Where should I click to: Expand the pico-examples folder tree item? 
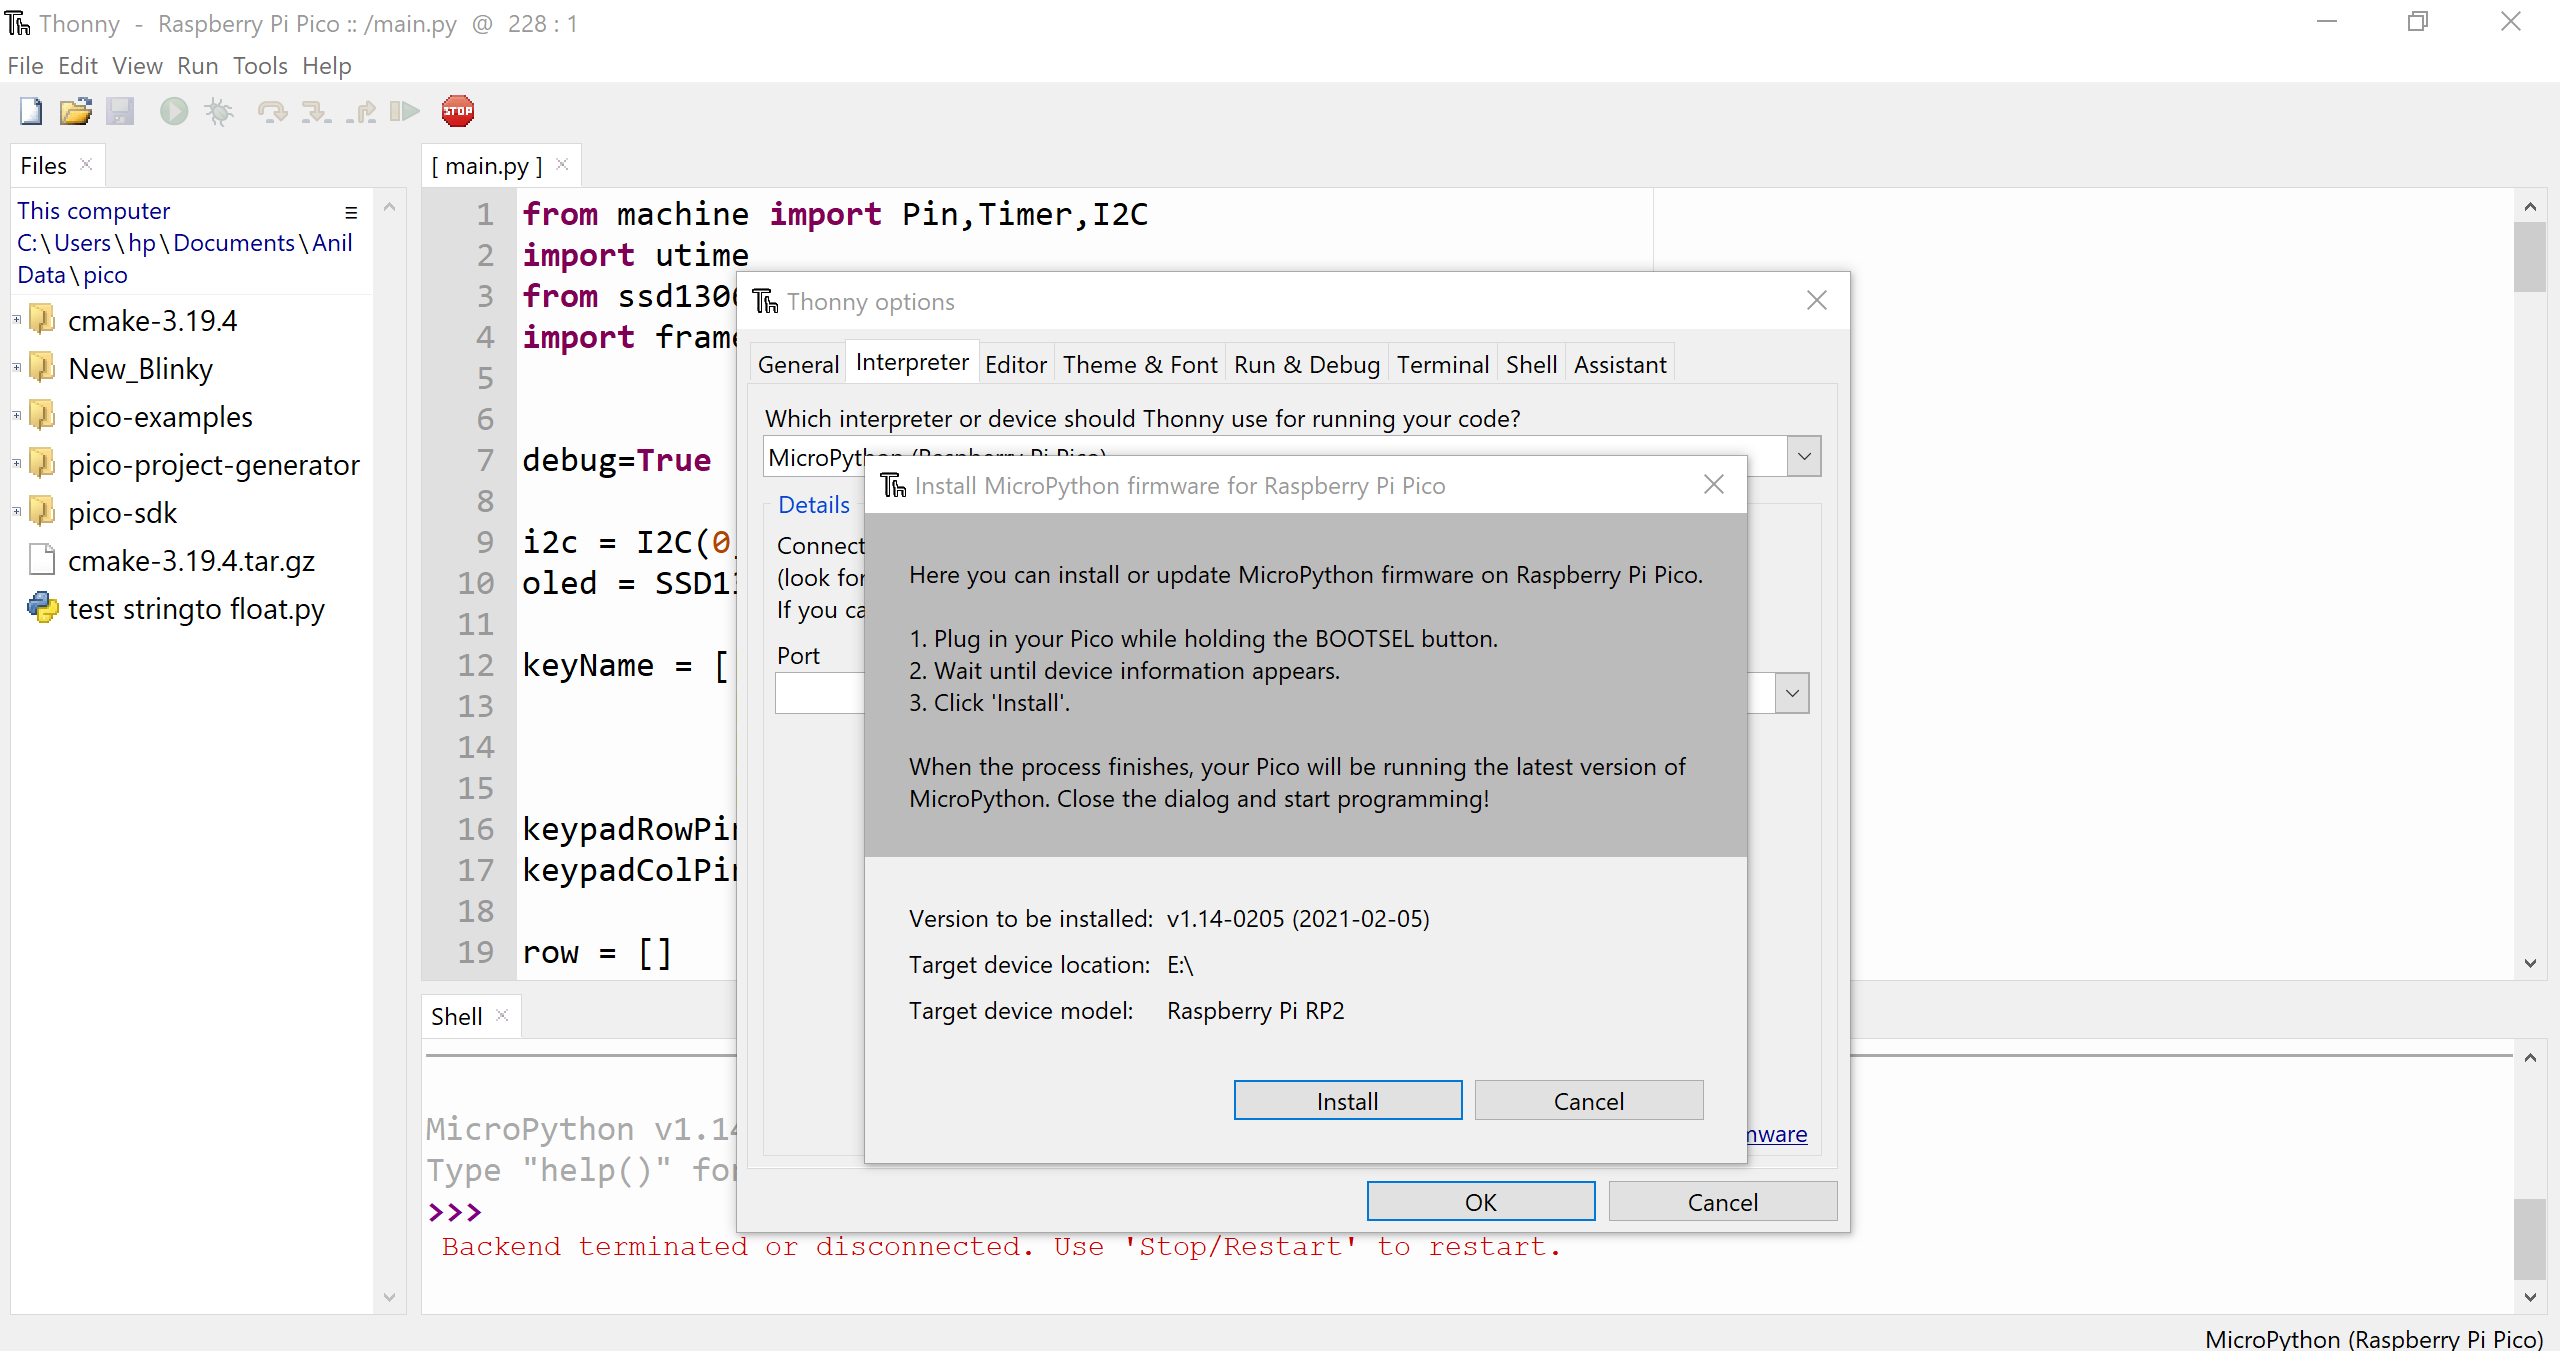pyautogui.click(x=16, y=415)
